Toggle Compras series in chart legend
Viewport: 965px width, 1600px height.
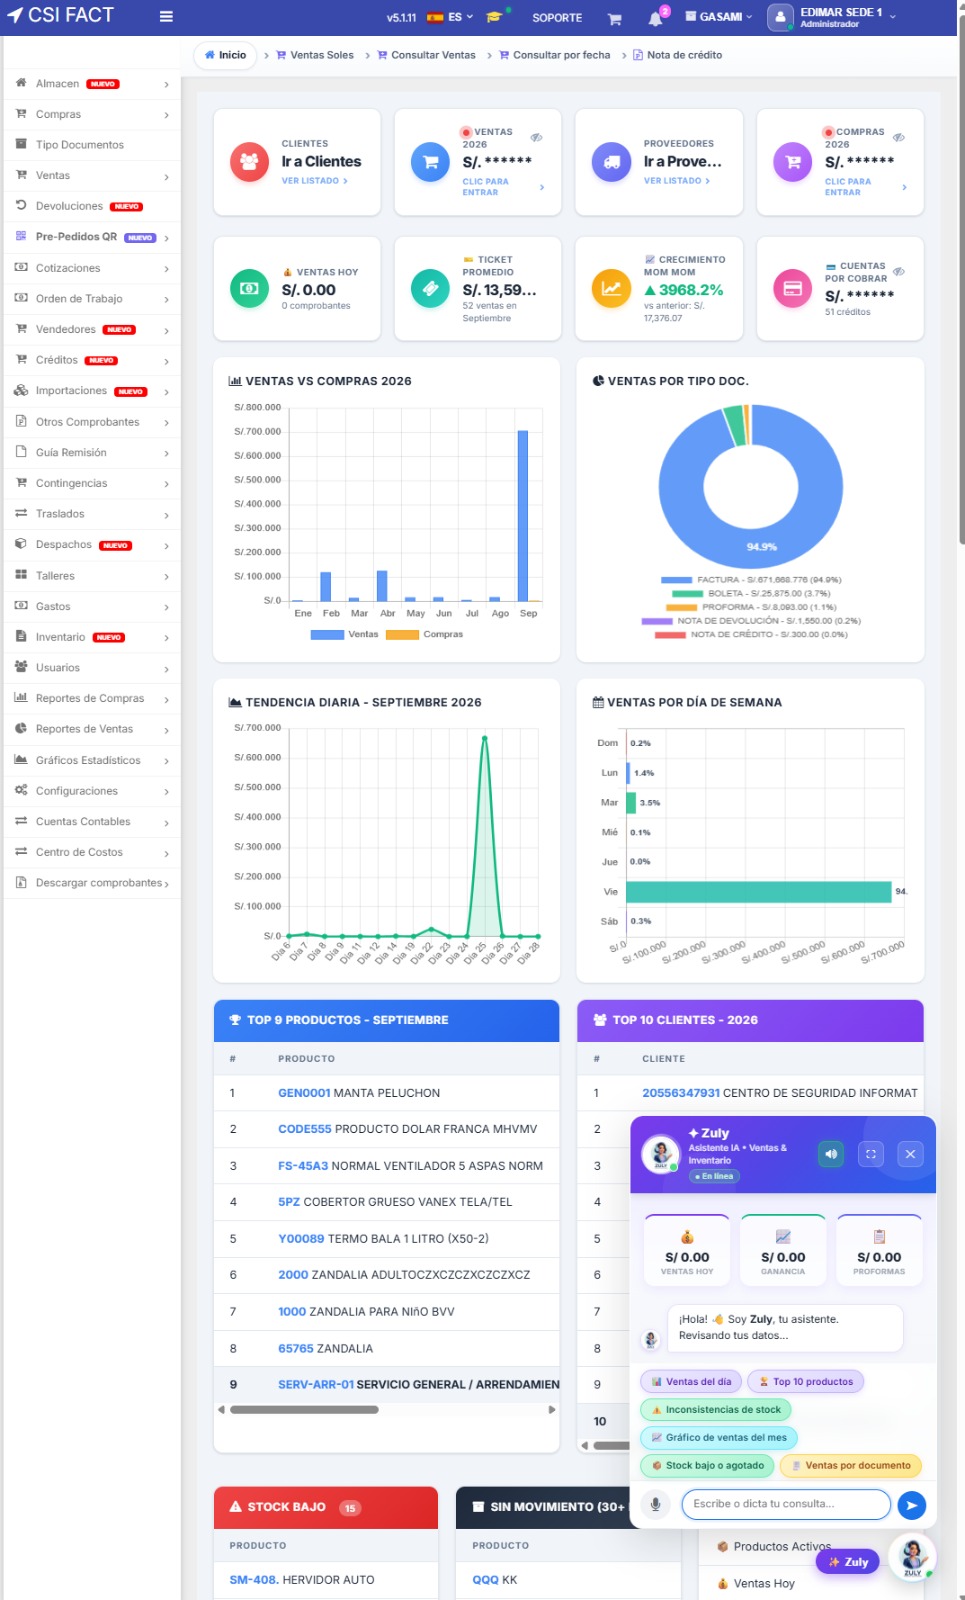(x=424, y=634)
